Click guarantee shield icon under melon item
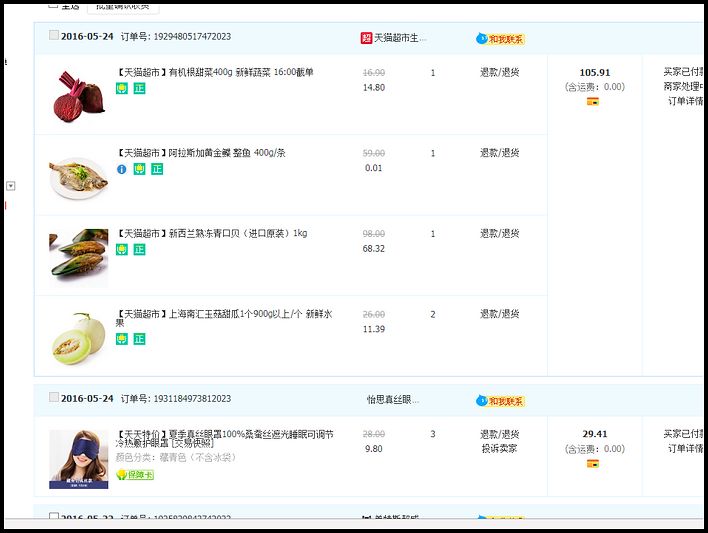 [121, 339]
